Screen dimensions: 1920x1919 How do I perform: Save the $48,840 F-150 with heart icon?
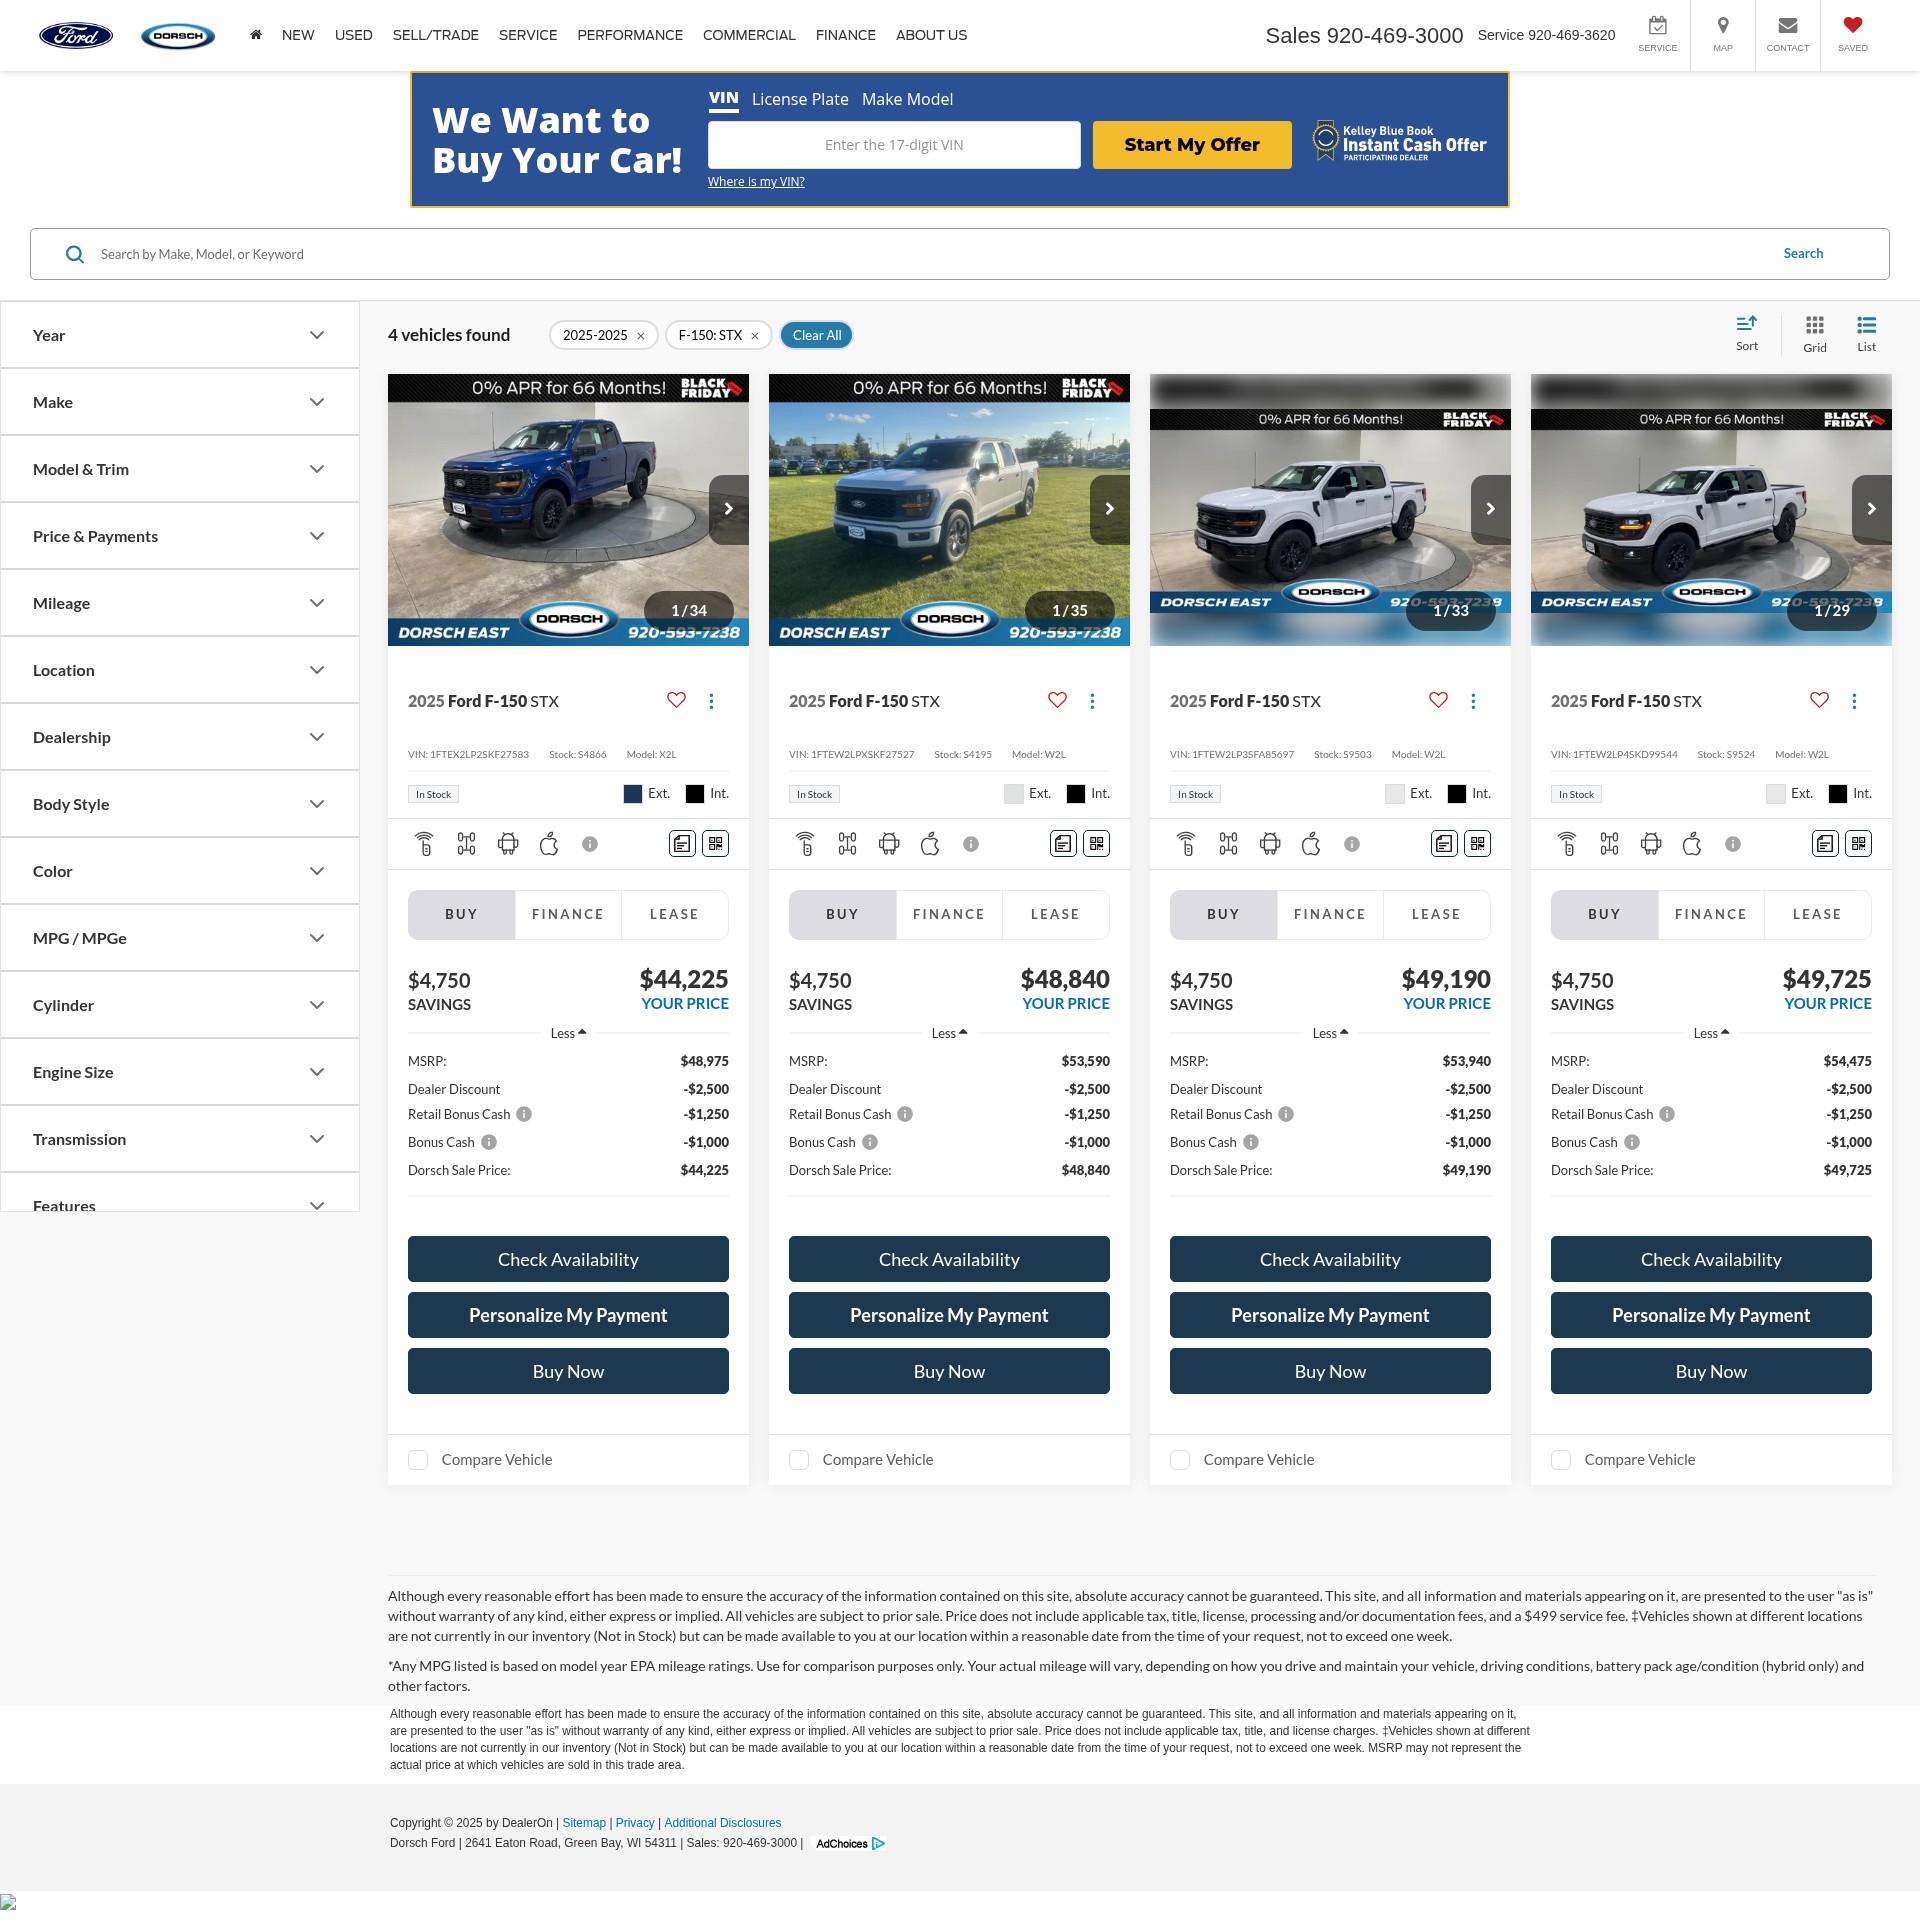(1058, 700)
